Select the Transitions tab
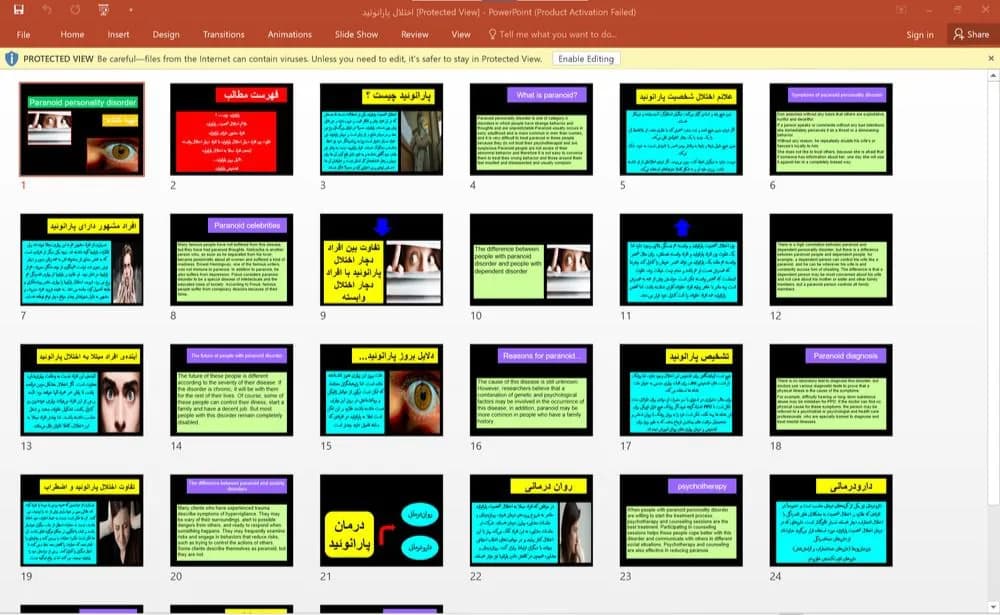The width and height of the screenshot is (1000, 615). point(223,34)
